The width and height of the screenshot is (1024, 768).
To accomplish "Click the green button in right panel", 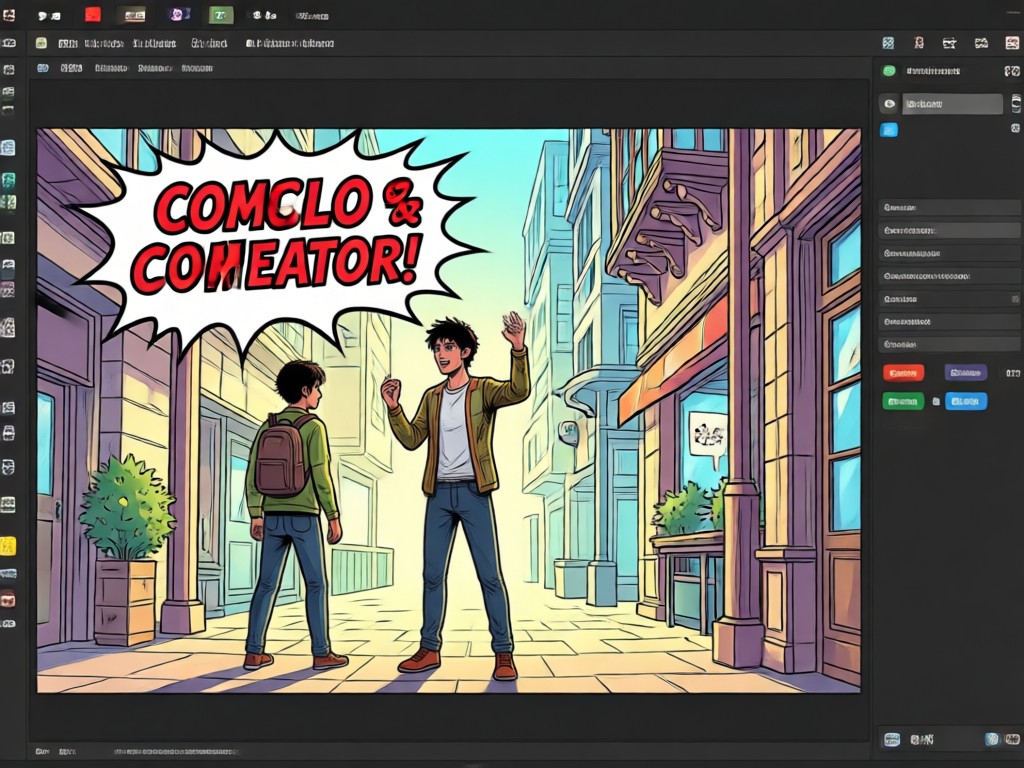I will [x=903, y=401].
